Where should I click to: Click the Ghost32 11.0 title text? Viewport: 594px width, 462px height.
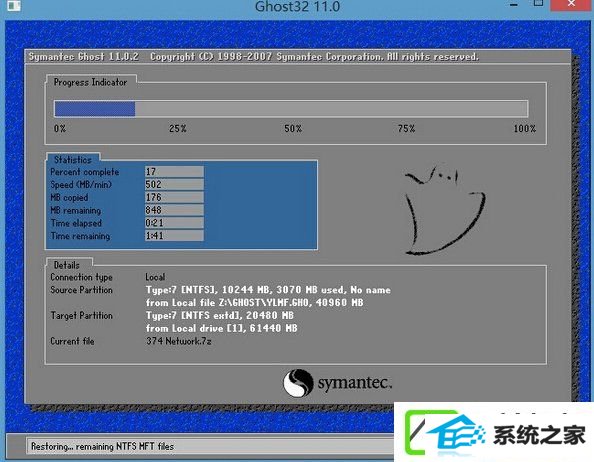[x=297, y=6]
